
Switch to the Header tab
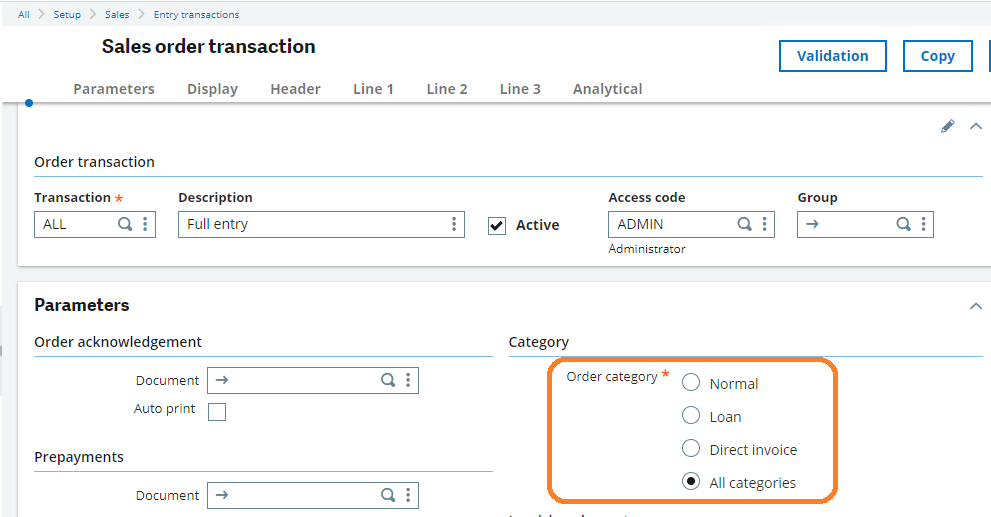pos(295,89)
